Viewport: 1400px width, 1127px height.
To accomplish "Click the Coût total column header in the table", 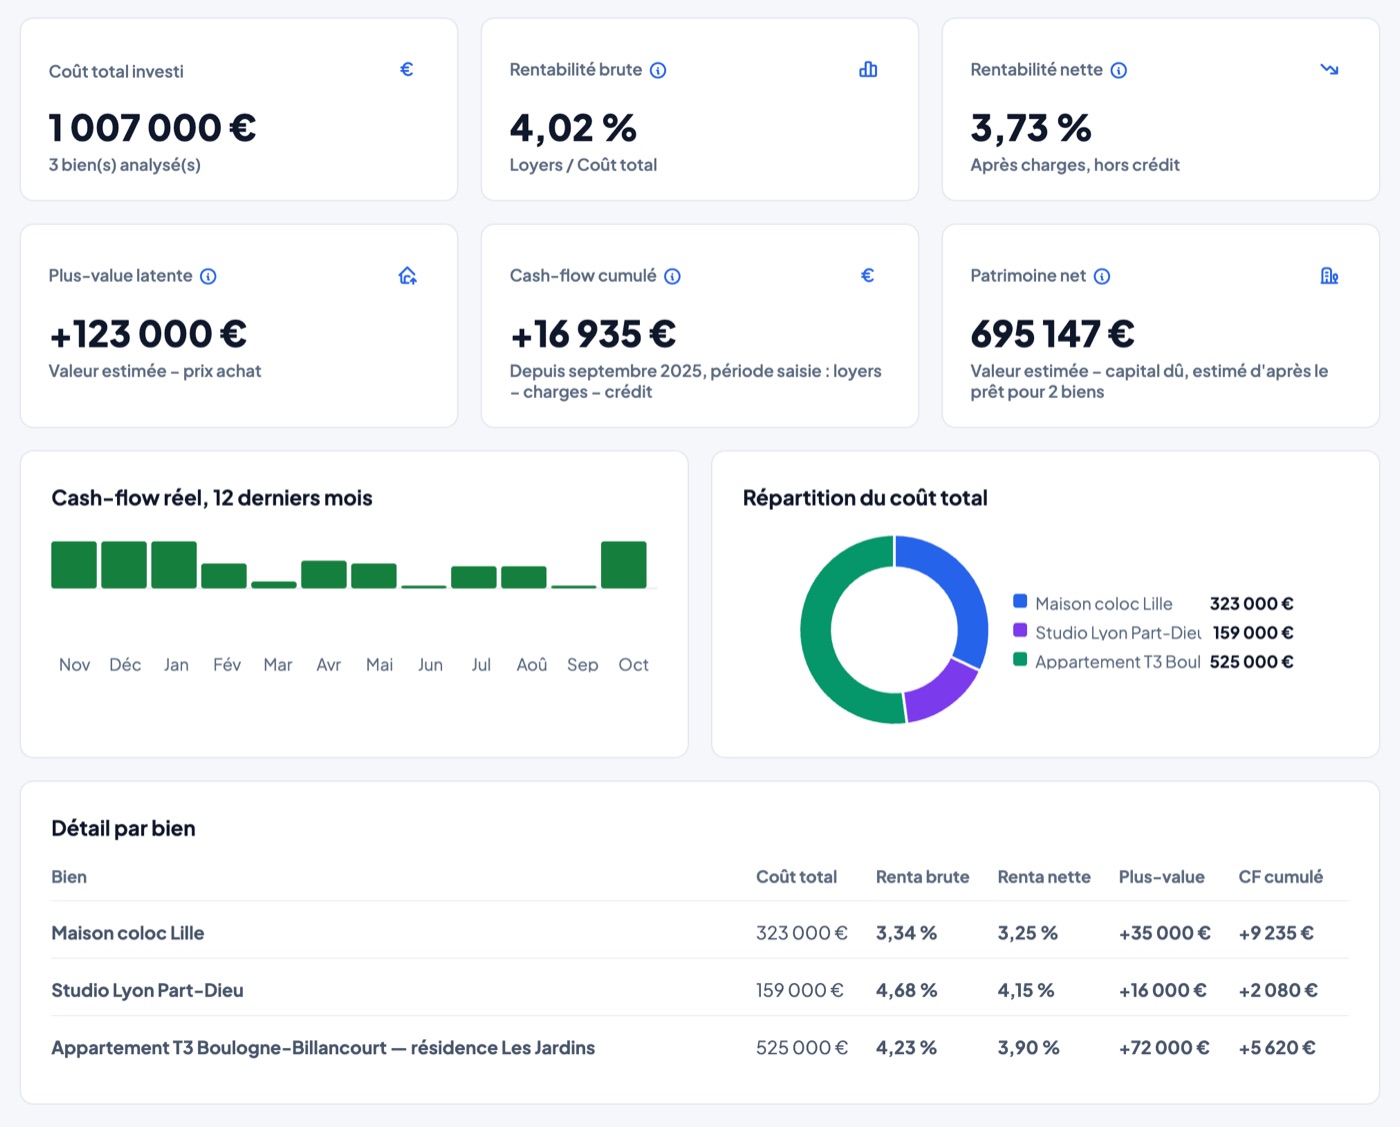I will tap(797, 877).
